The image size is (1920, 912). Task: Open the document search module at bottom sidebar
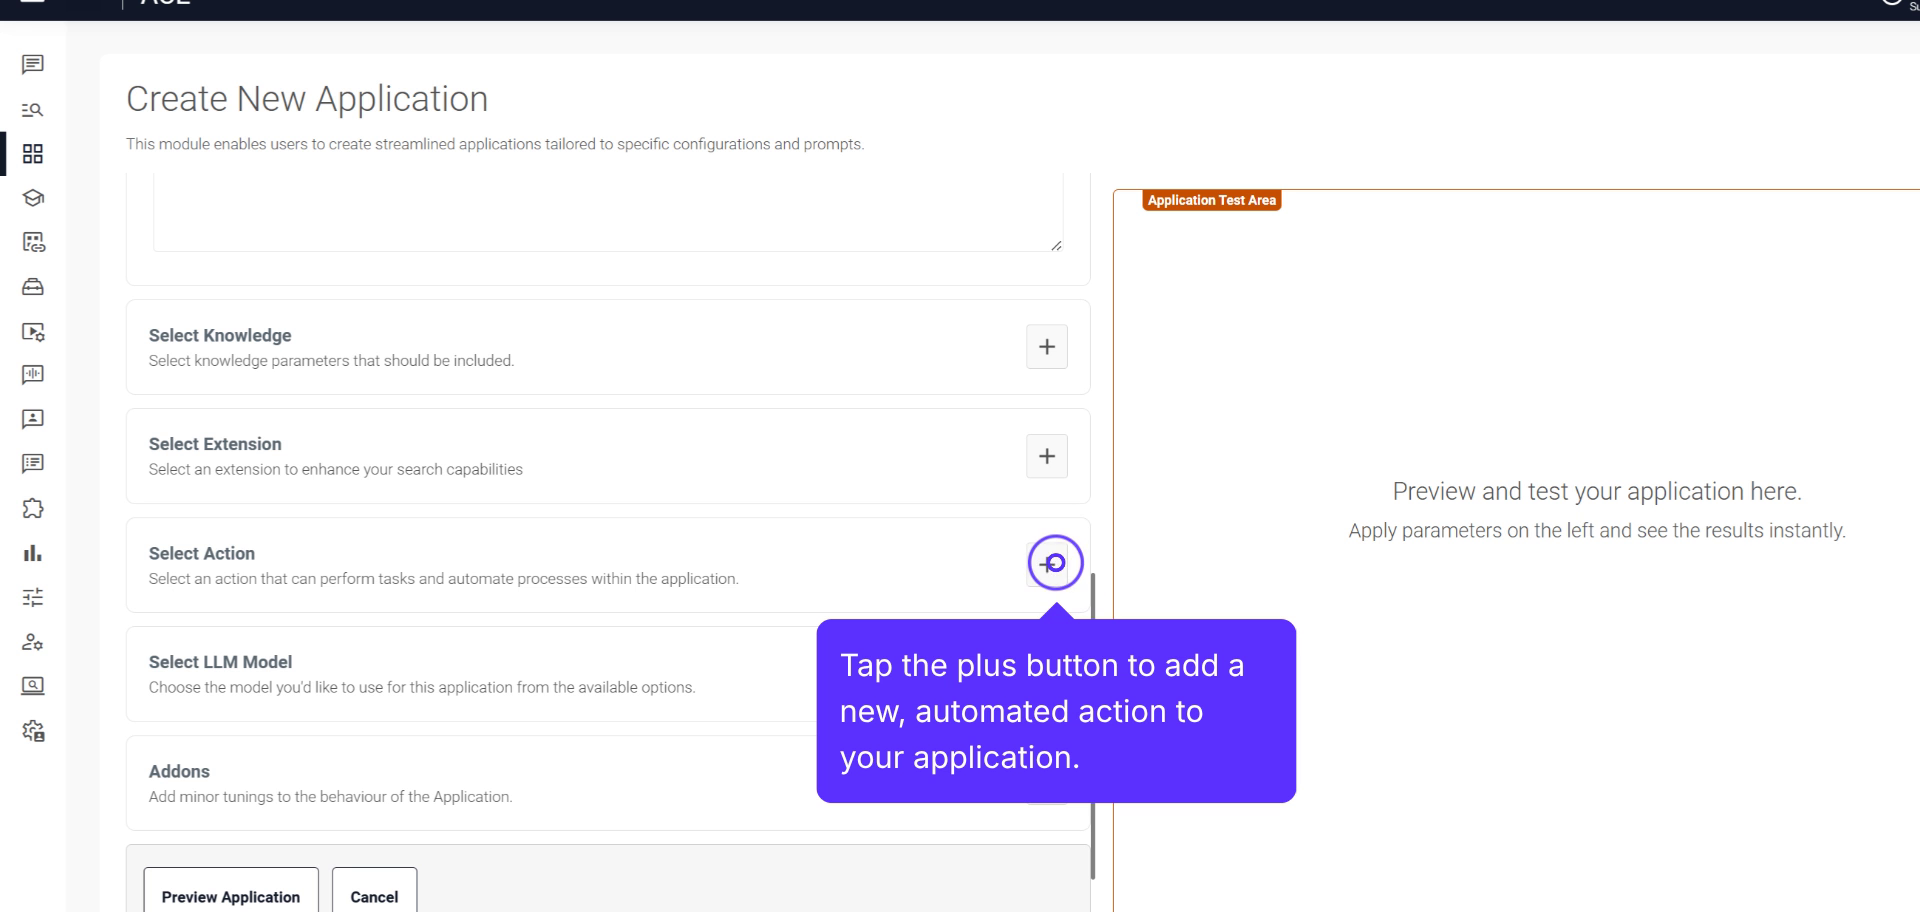pos(33,686)
